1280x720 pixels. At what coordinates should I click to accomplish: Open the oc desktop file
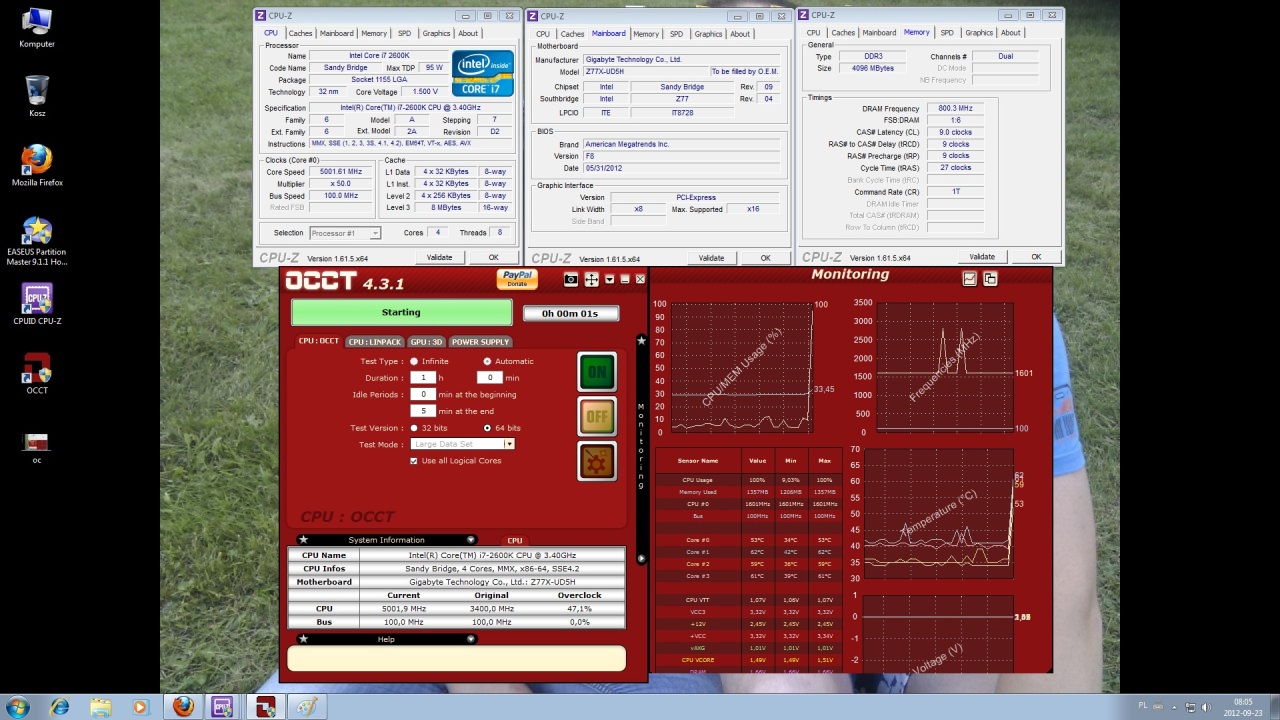[x=37, y=447]
